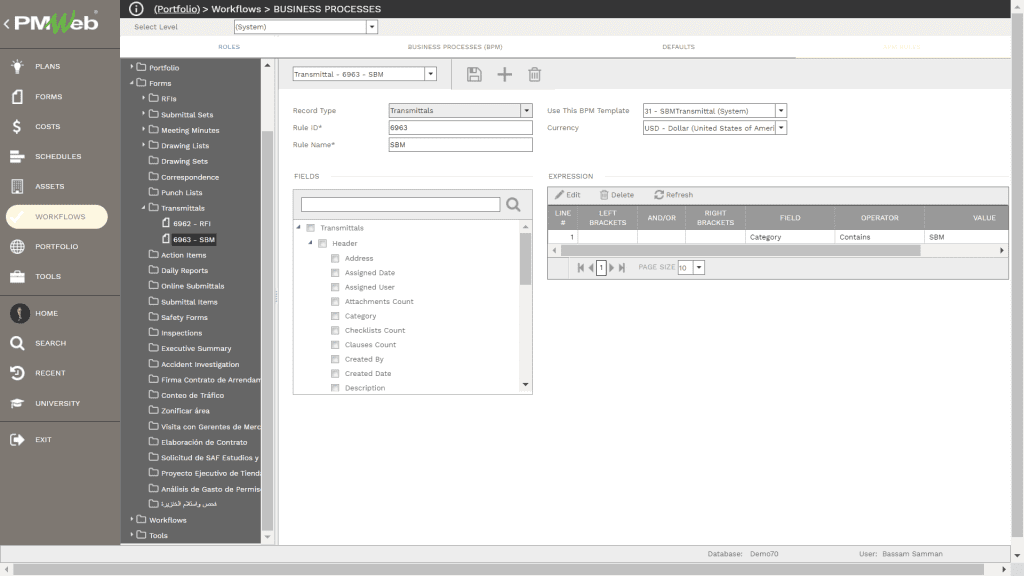1024x576 pixels.
Task: Click the Refresh button in Expression toolbar
Action: [673, 195]
